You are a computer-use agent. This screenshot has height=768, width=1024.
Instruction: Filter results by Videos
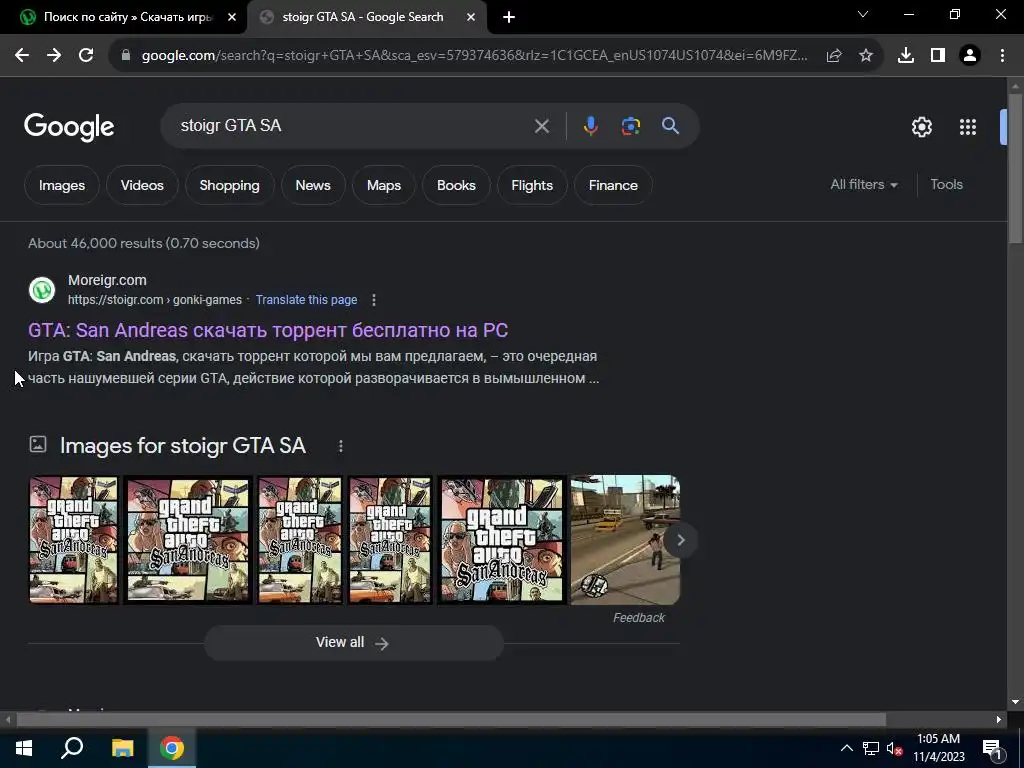tap(142, 185)
